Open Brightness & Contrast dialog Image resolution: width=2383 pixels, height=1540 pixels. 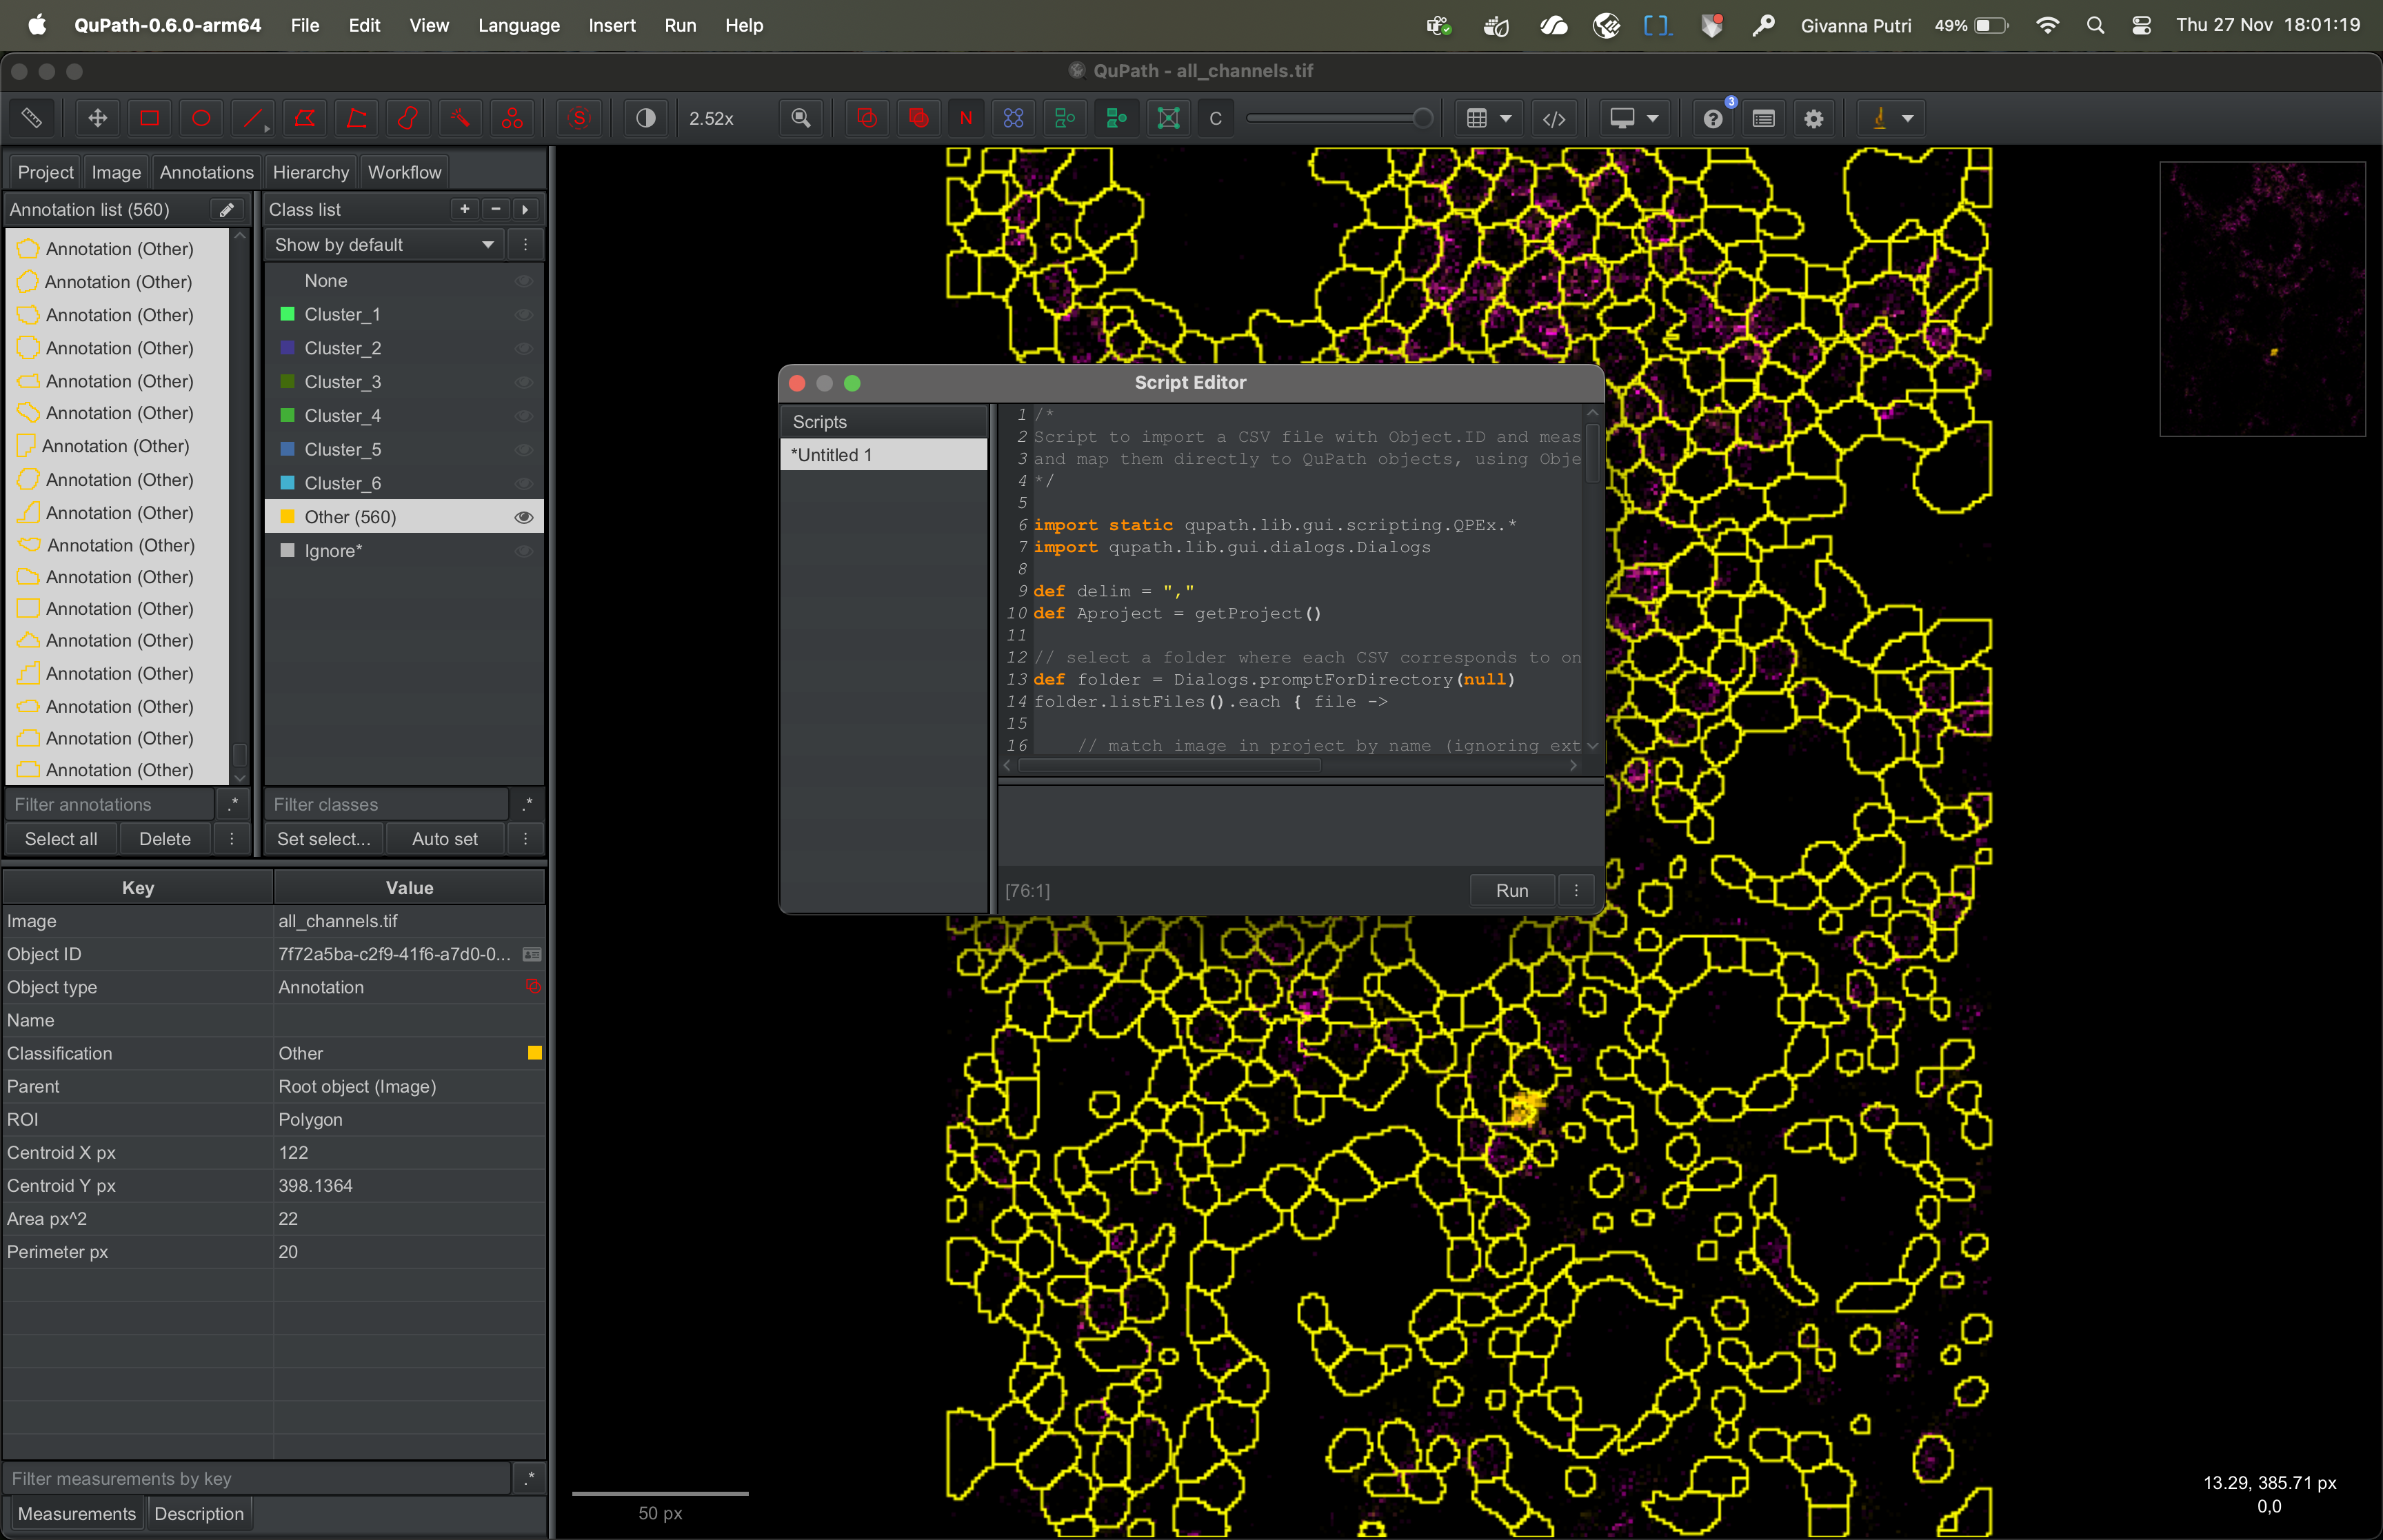[x=646, y=118]
